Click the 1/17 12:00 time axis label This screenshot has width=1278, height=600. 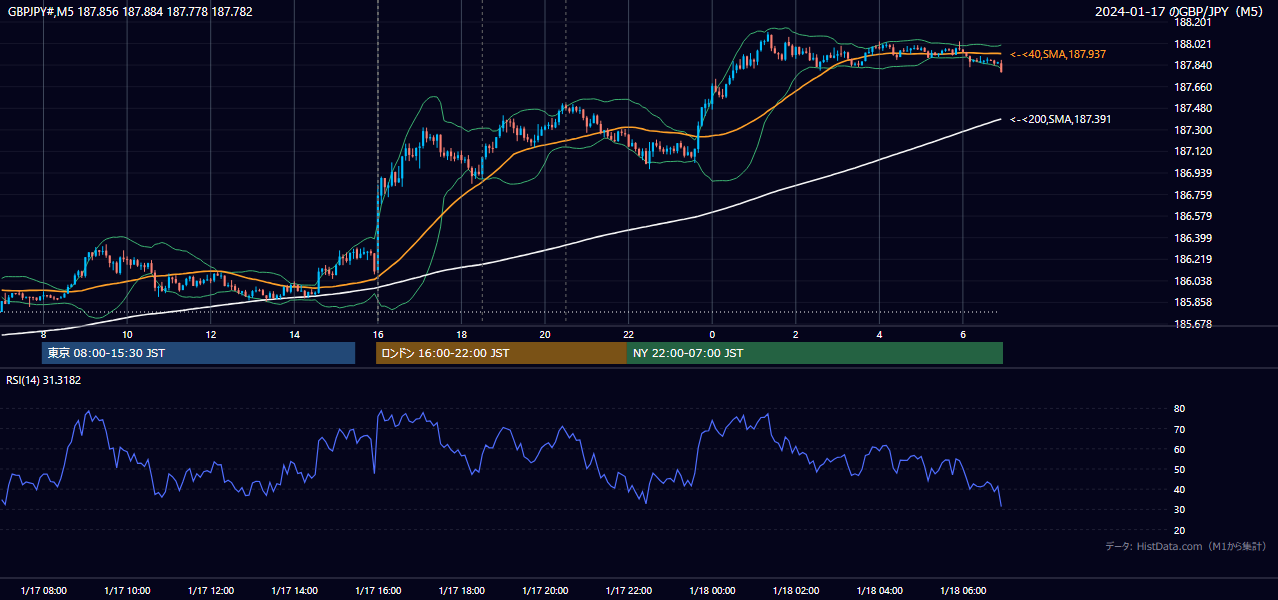pyautogui.click(x=210, y=590)
